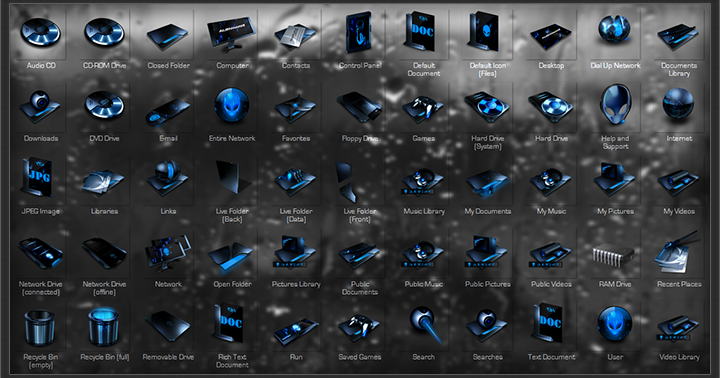Select the Documents Library icon

(x=678, y=37)
